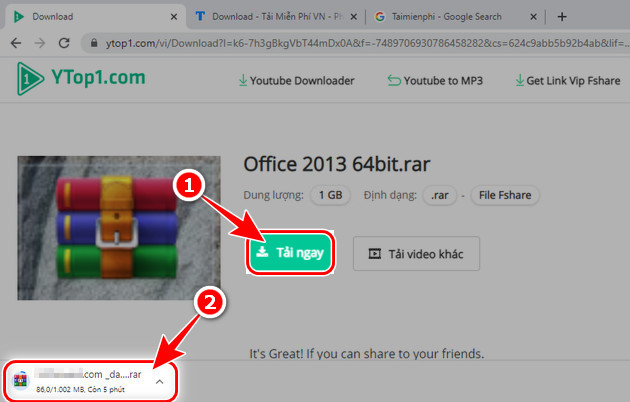Image resolution: width=630 pixels, height=402 pixels.
Task: Click the download progress text 86,0/1.002 MB
Action: [x=80, y=390]
